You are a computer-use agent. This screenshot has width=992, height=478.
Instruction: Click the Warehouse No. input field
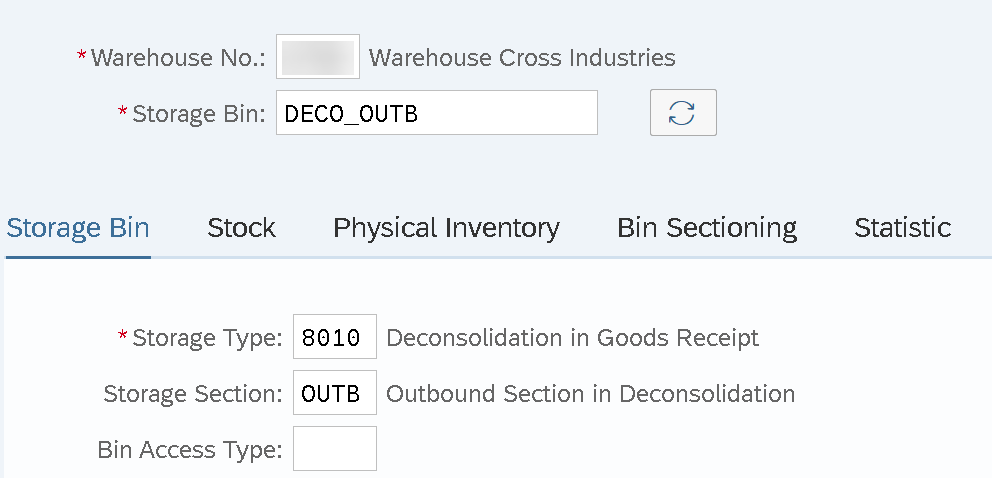pos(318,57)
